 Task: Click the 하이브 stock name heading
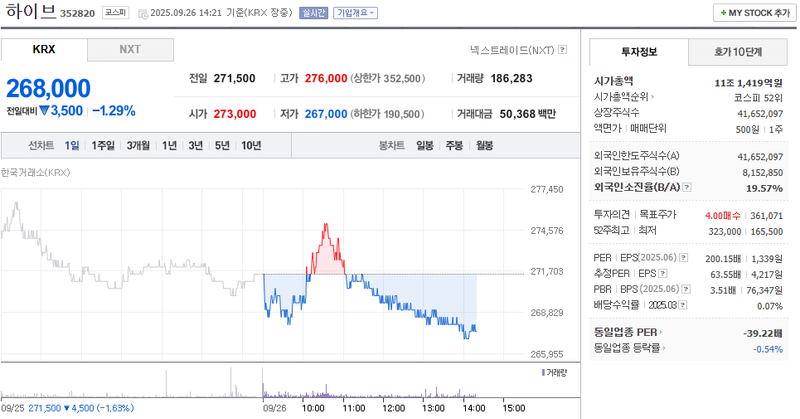pyautogui.click(x=31, y=11)
